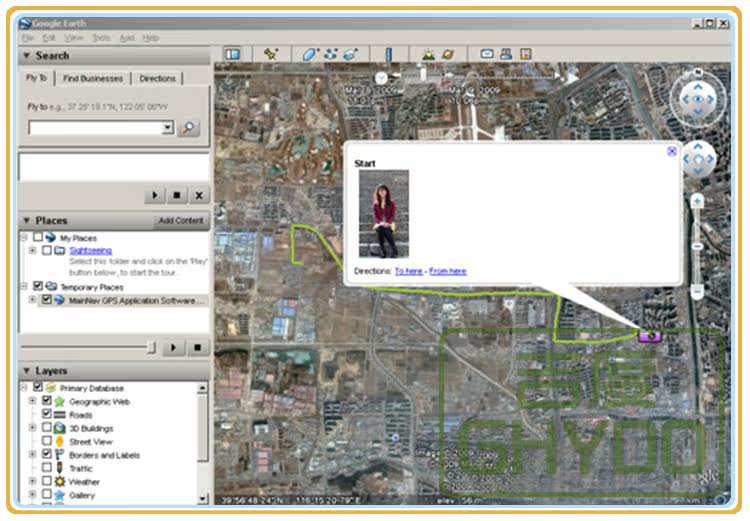
Task: Click the View in Google Maps icon
Action: 526,54
